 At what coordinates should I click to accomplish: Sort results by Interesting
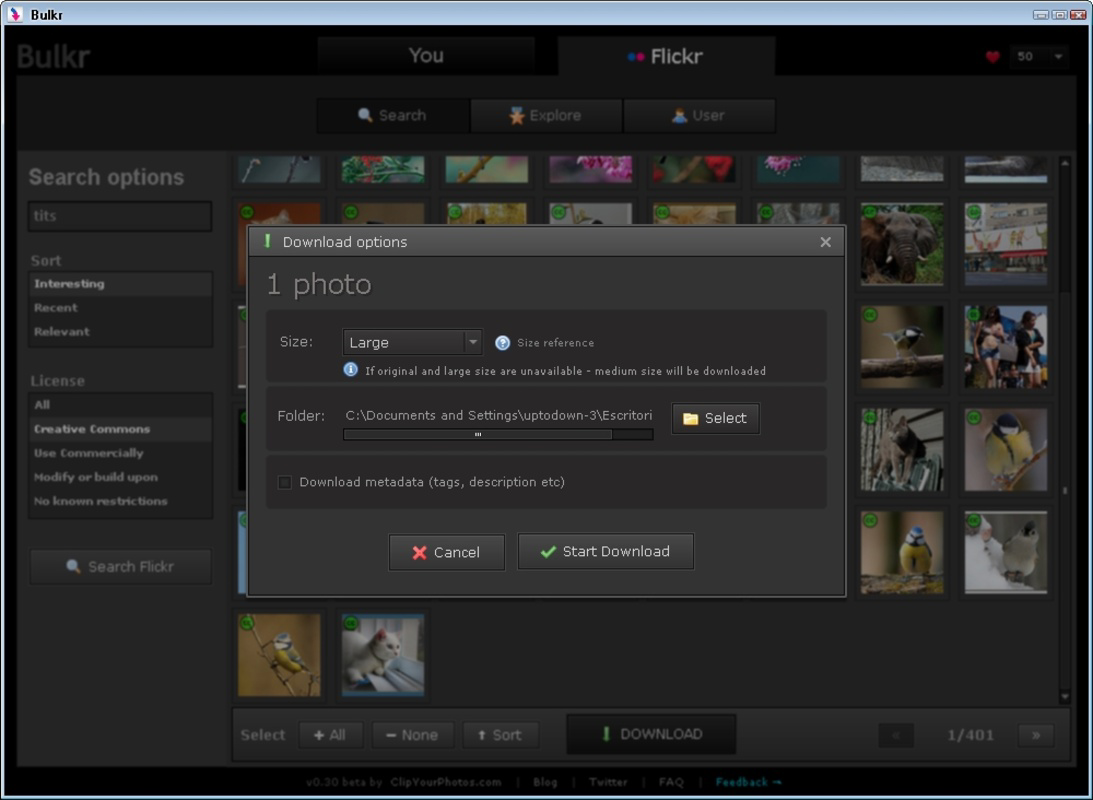(120, 284)
